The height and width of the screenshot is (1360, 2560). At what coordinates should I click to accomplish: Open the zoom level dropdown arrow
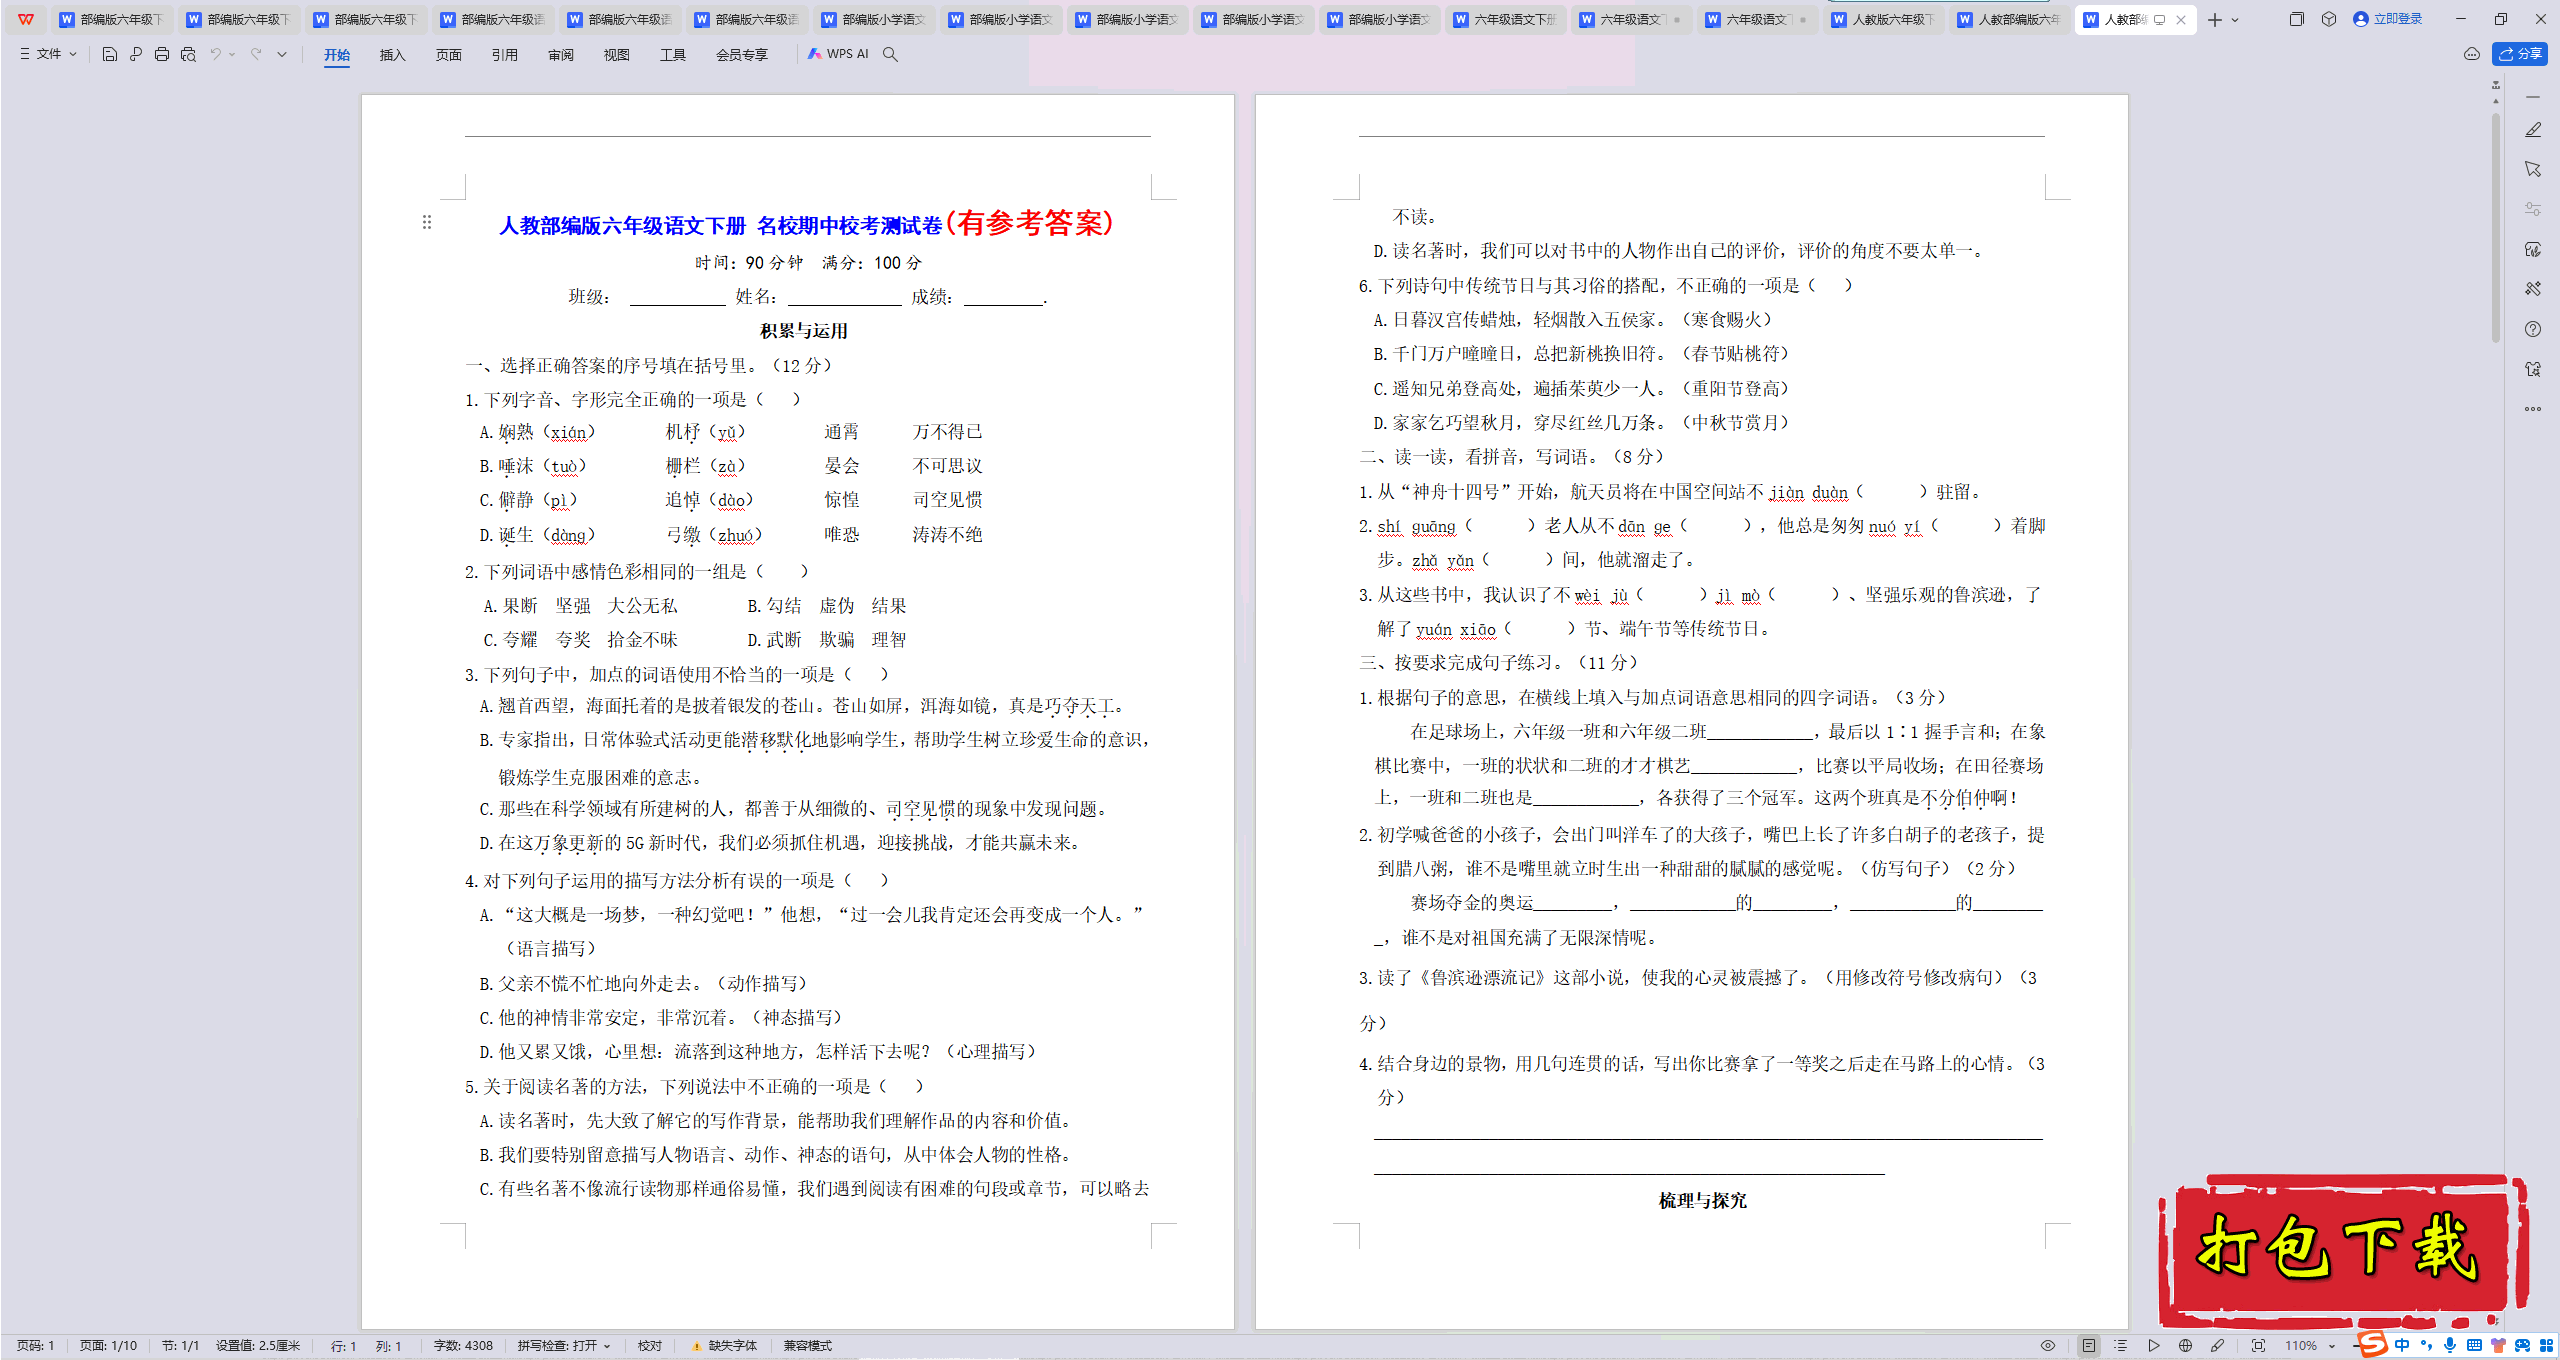coord(2332,1346)
